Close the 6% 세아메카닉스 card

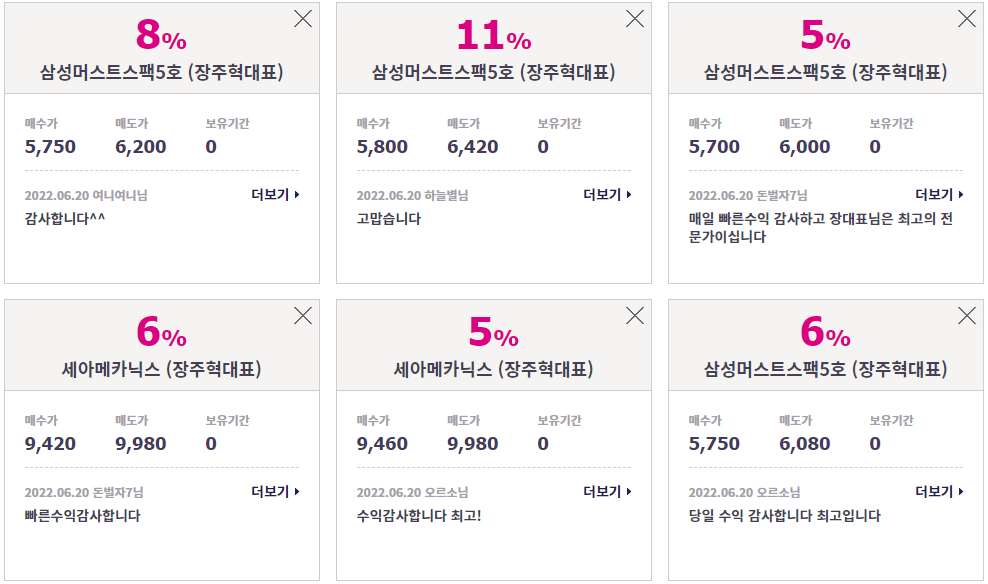pyautogui.click(x=303, y=316)
